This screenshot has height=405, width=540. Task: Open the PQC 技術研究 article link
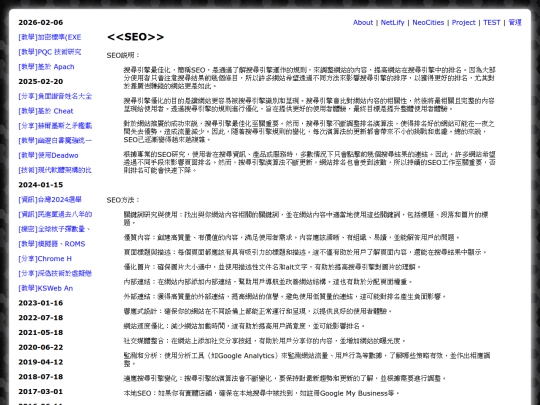coord(50,52)
